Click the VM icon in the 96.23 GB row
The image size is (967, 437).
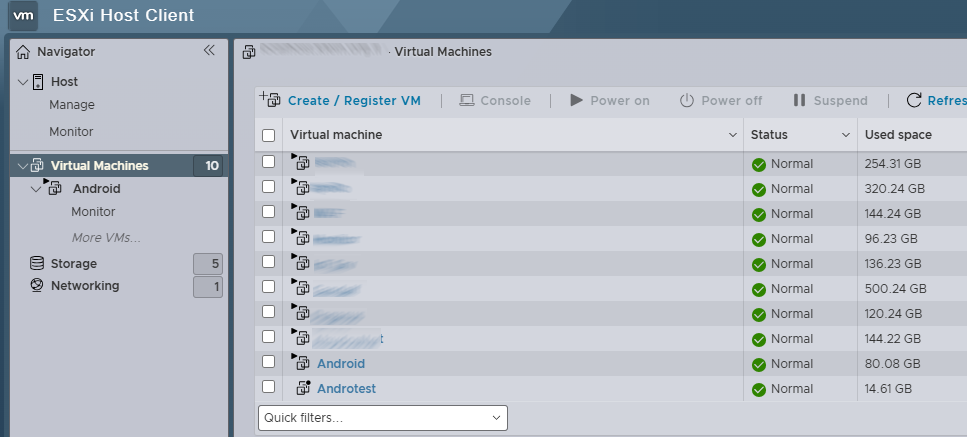[x=300, y=237]
